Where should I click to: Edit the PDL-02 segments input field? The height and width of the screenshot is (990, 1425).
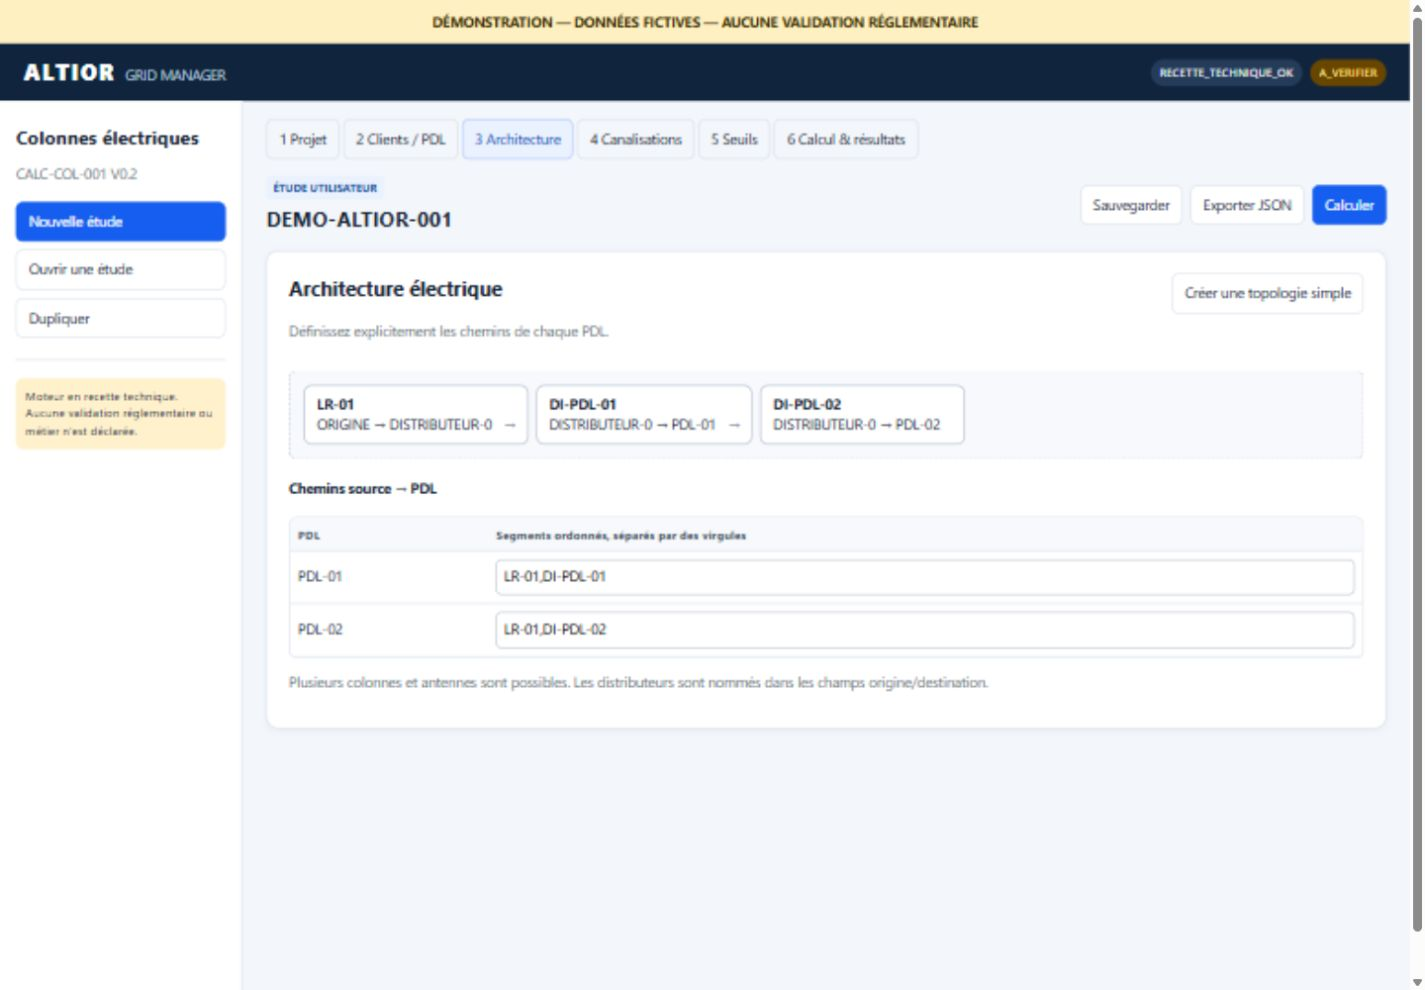pyautogui.click(x=925, y=630)
